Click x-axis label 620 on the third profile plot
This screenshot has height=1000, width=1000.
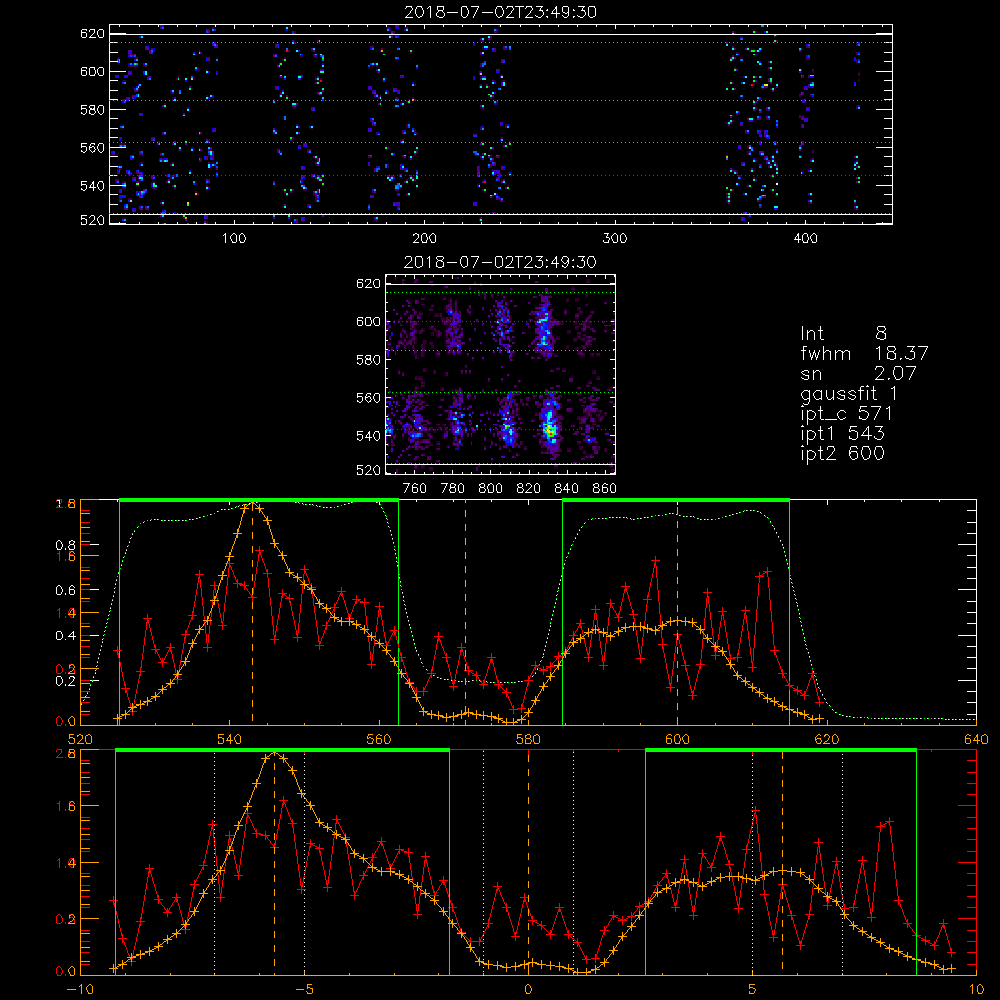pyautogui.click(x=827, y=740)
